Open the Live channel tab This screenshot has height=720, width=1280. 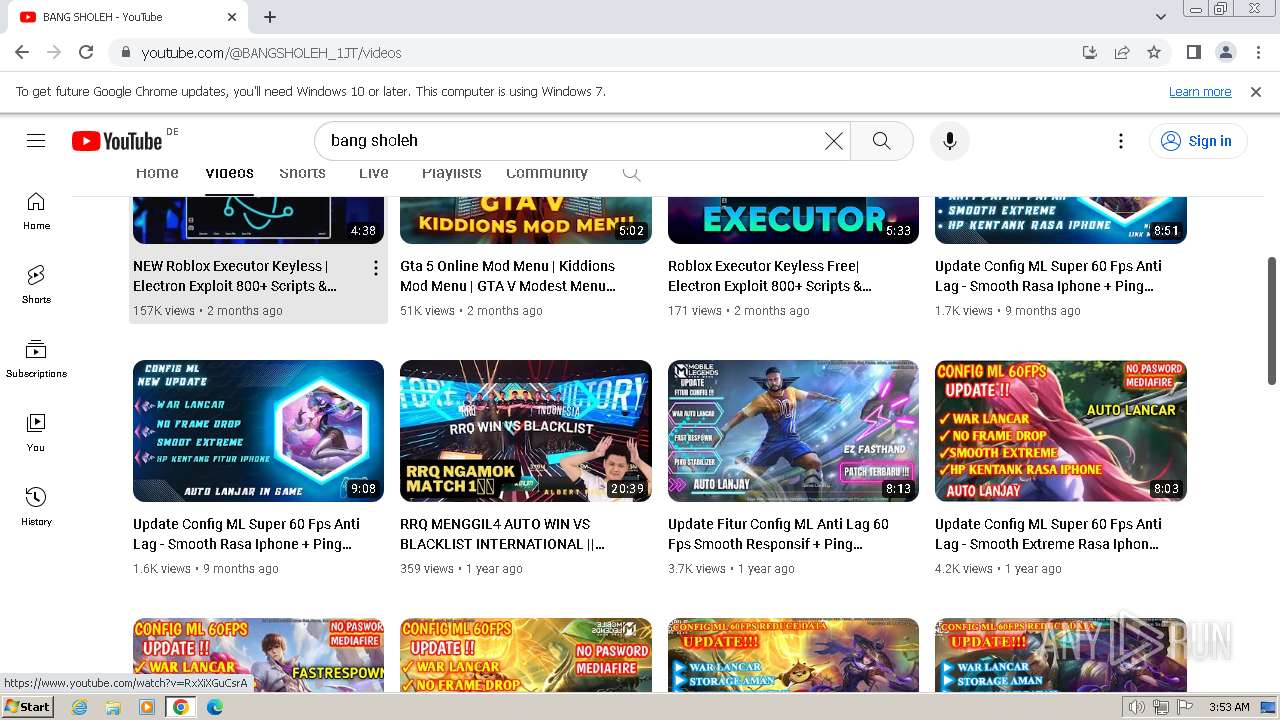coord(374,173)
